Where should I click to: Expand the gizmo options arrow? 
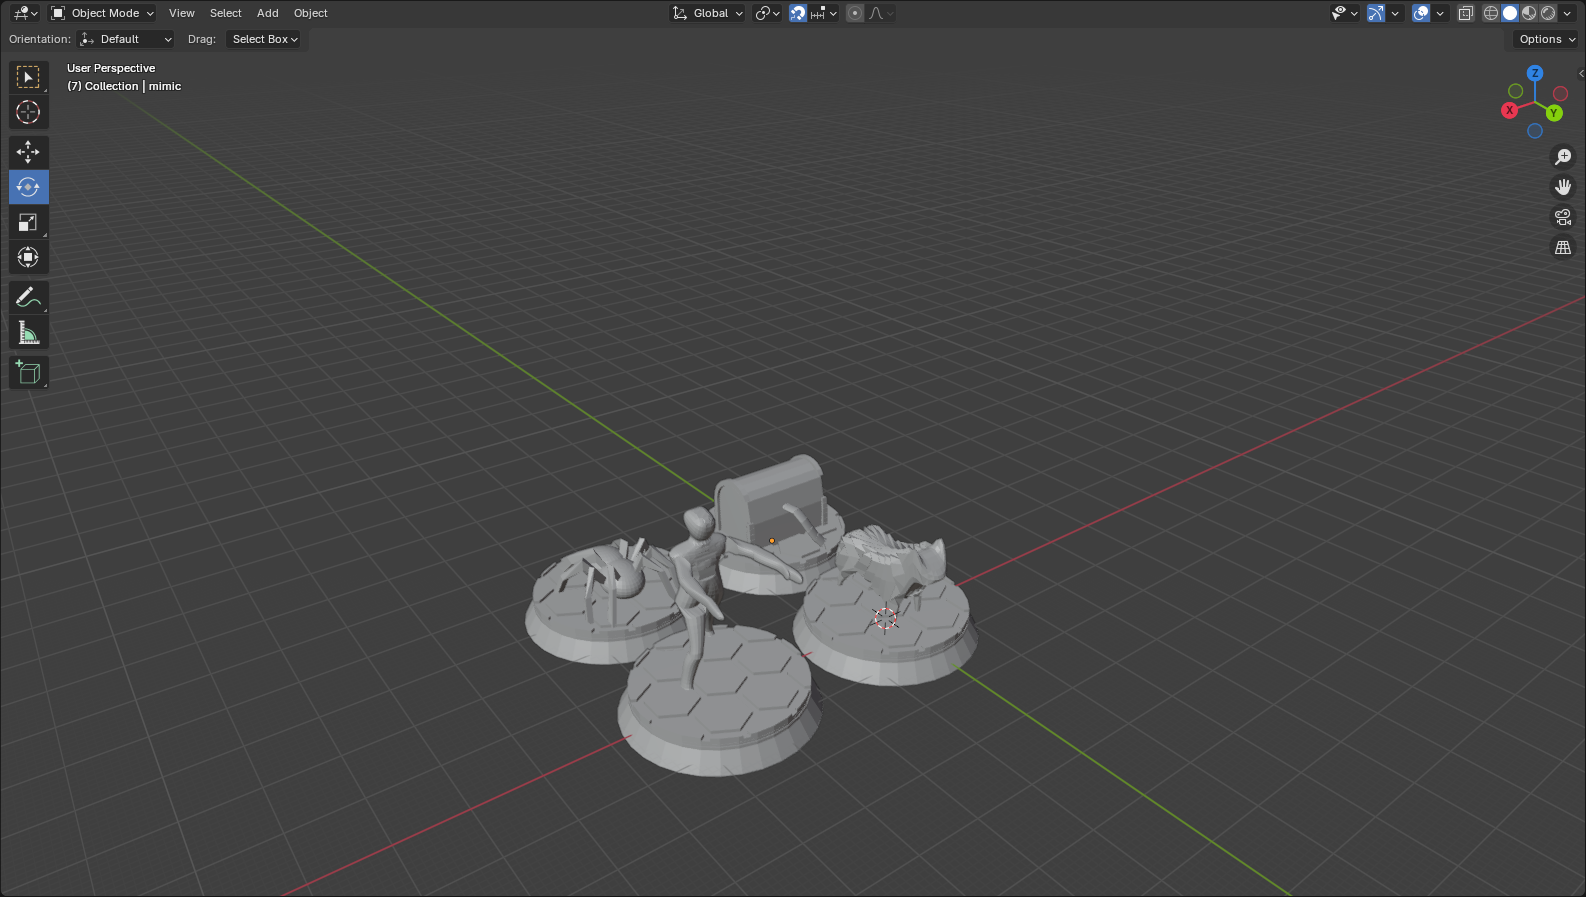point(1395,13)
